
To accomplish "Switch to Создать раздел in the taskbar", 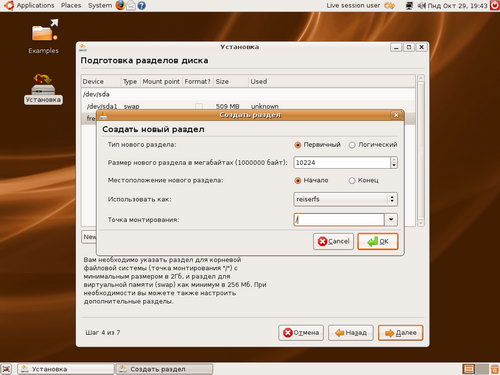I will pos(164,369).
